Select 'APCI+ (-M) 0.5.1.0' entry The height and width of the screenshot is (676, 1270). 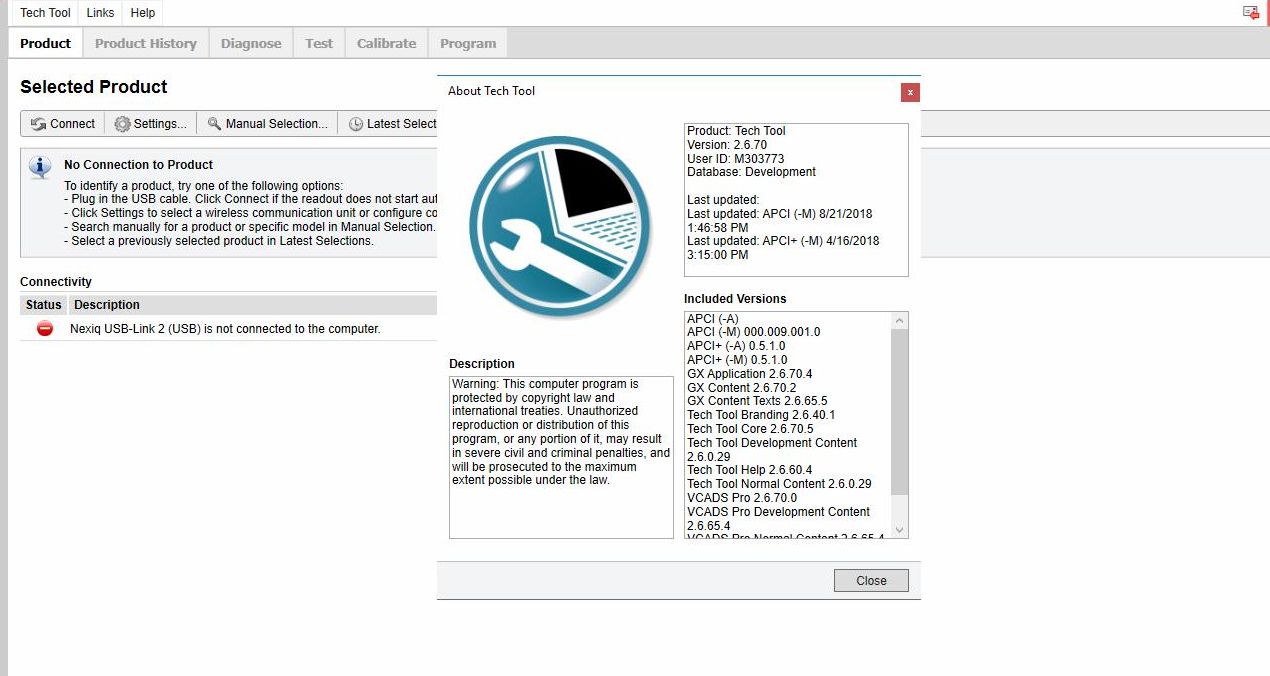[x=737, y=360]
